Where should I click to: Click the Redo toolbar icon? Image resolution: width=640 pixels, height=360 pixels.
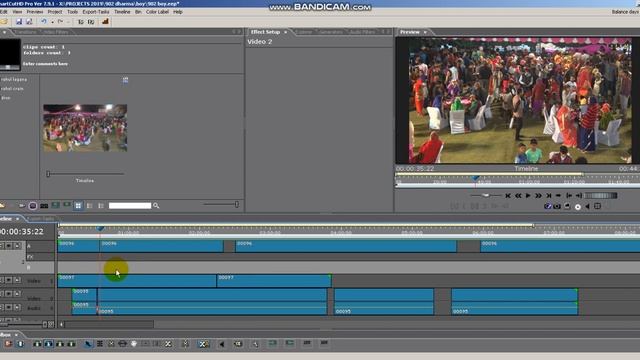[60, 22]
